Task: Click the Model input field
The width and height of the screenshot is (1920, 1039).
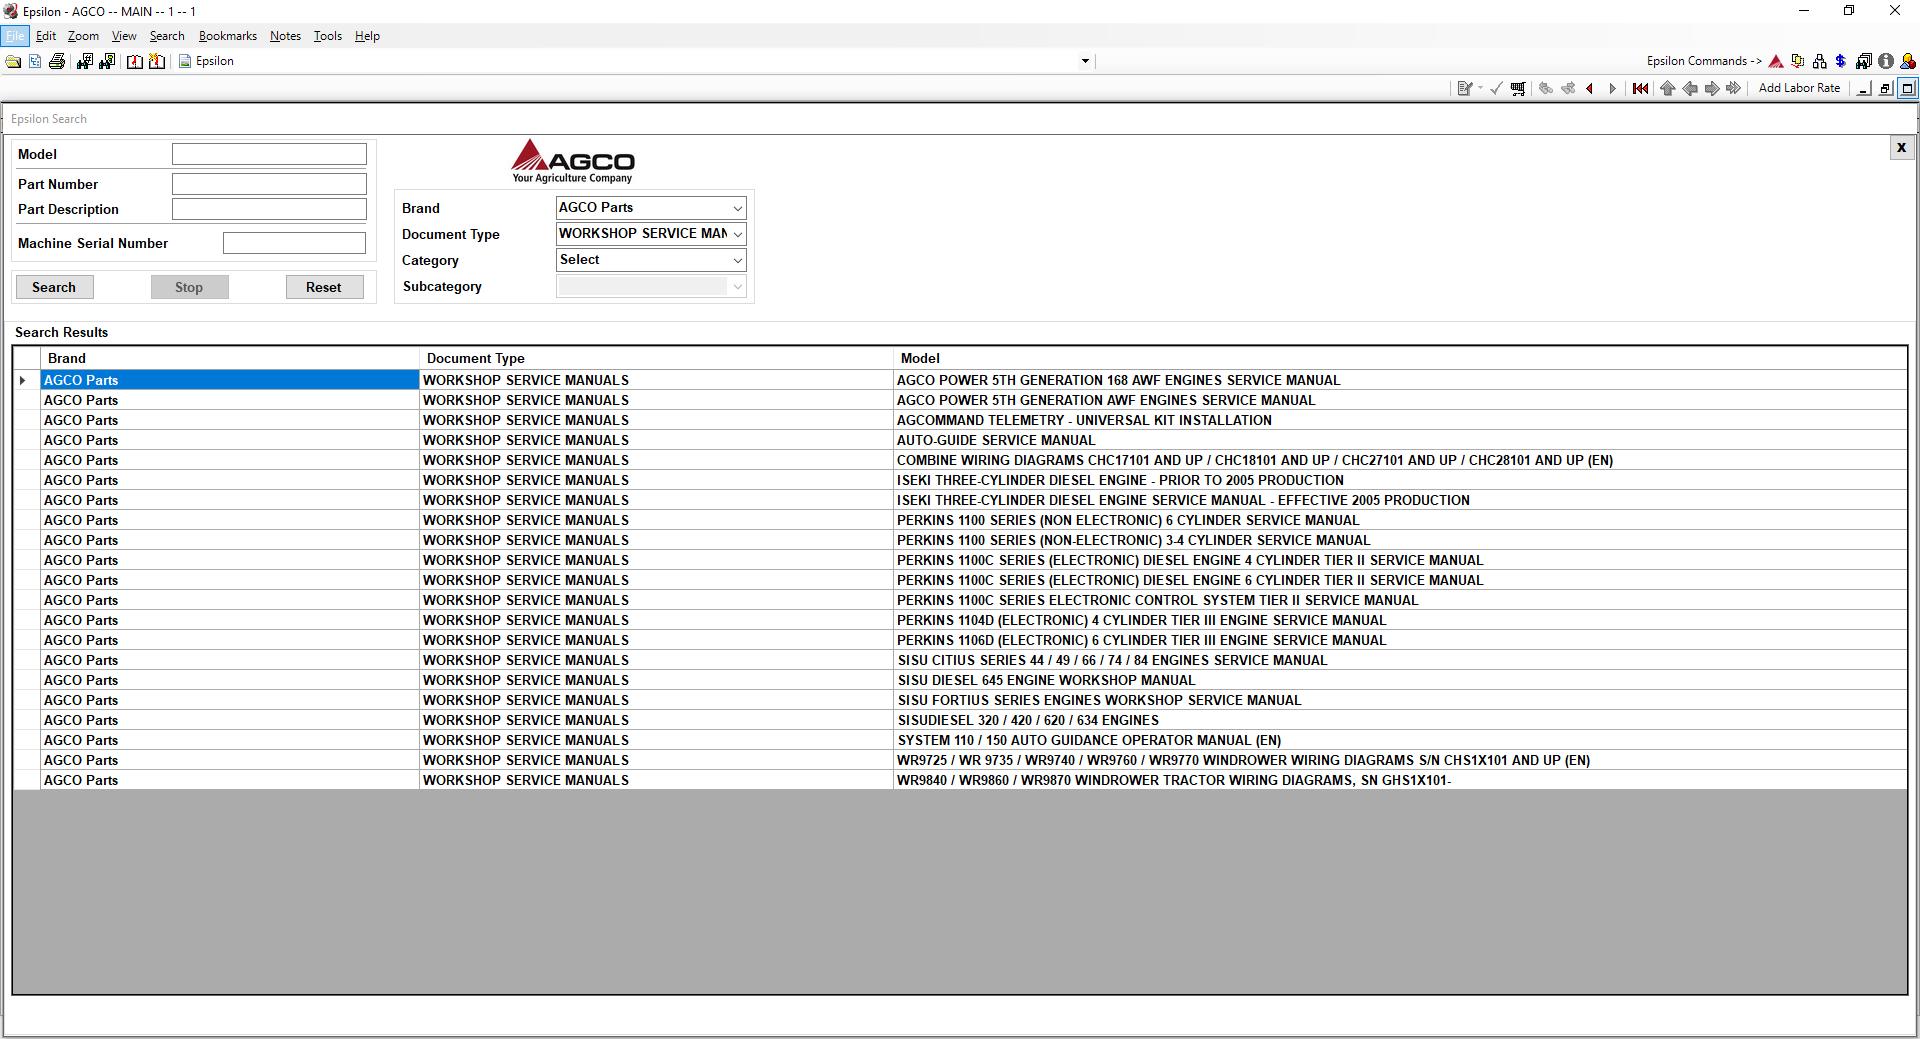Action: coord(269,154)
